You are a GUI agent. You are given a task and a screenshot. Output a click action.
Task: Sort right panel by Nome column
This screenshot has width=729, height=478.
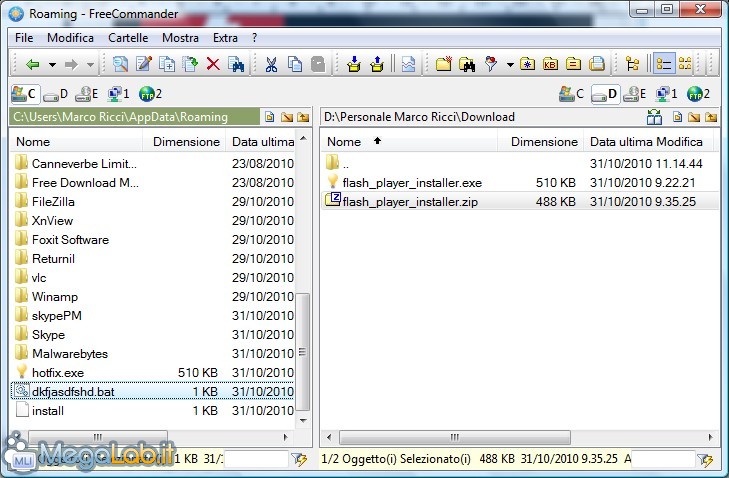(409, 141)
